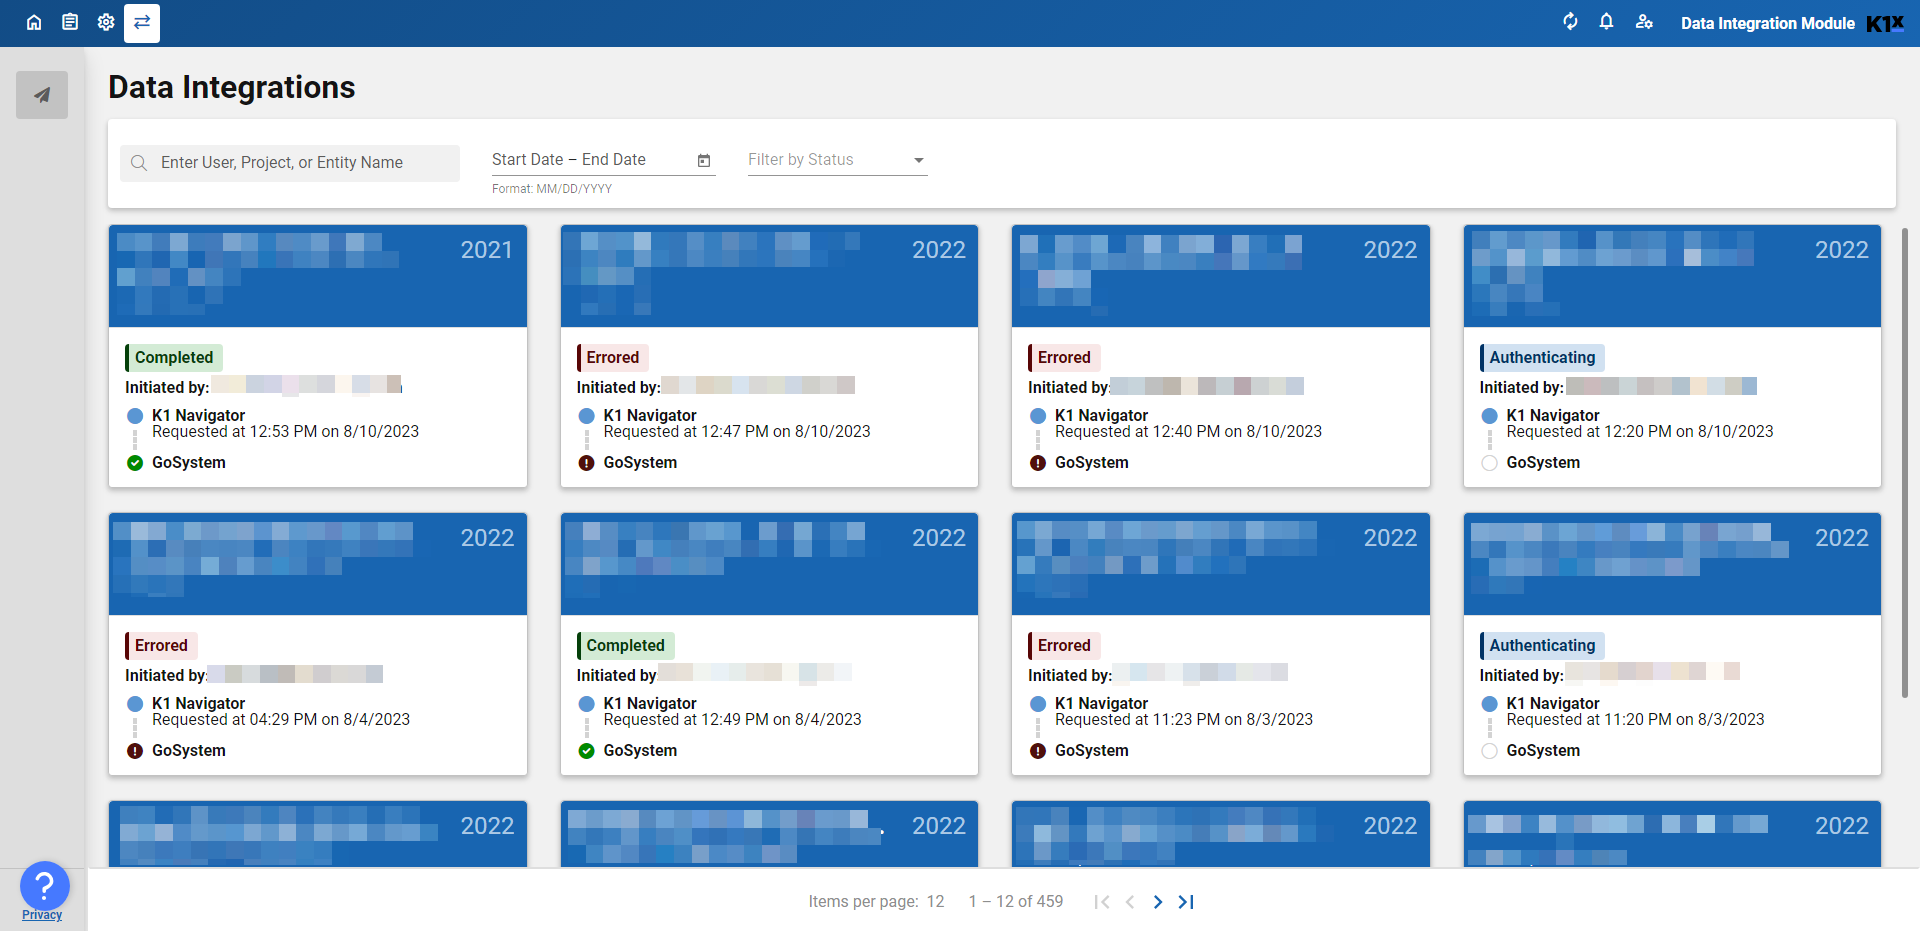Viewport: 1920px width, 931px height.
Task: Click the document list icon in header
Action: click(x=70, y=22)
